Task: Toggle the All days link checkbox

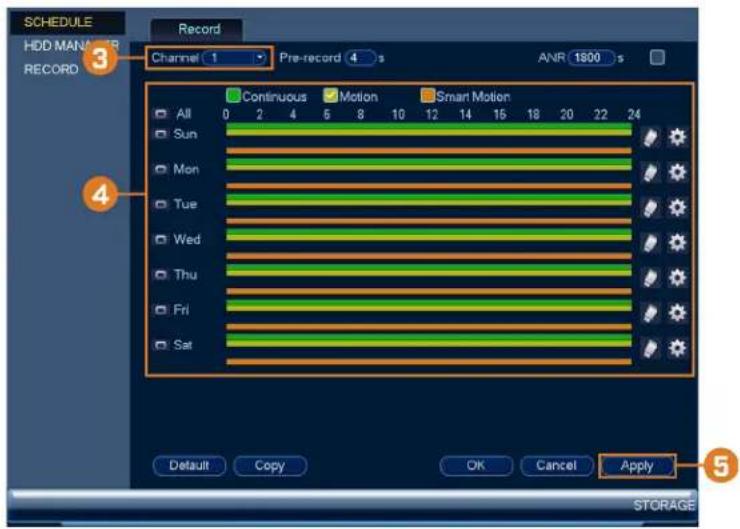Action: coord(161,114)
